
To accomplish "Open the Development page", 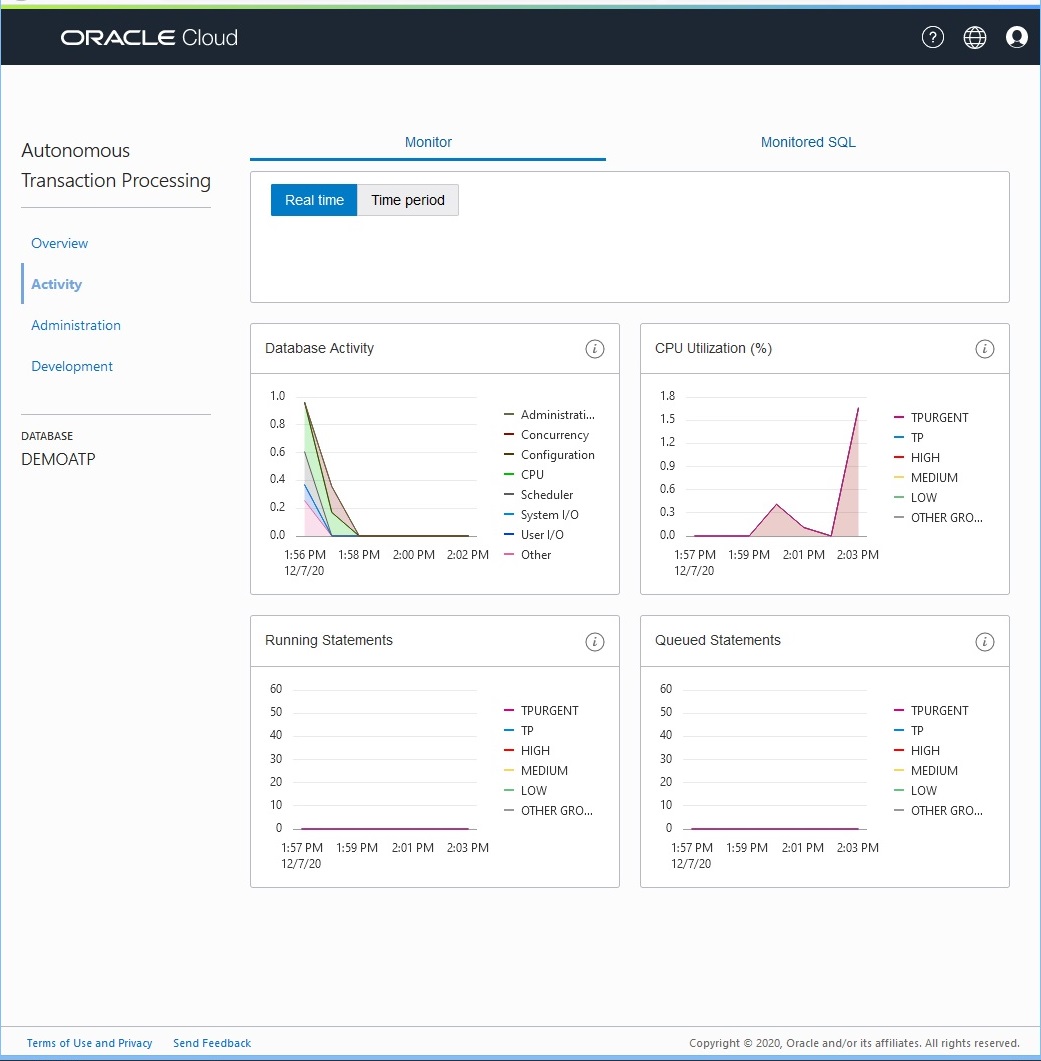I will (72, 366).
